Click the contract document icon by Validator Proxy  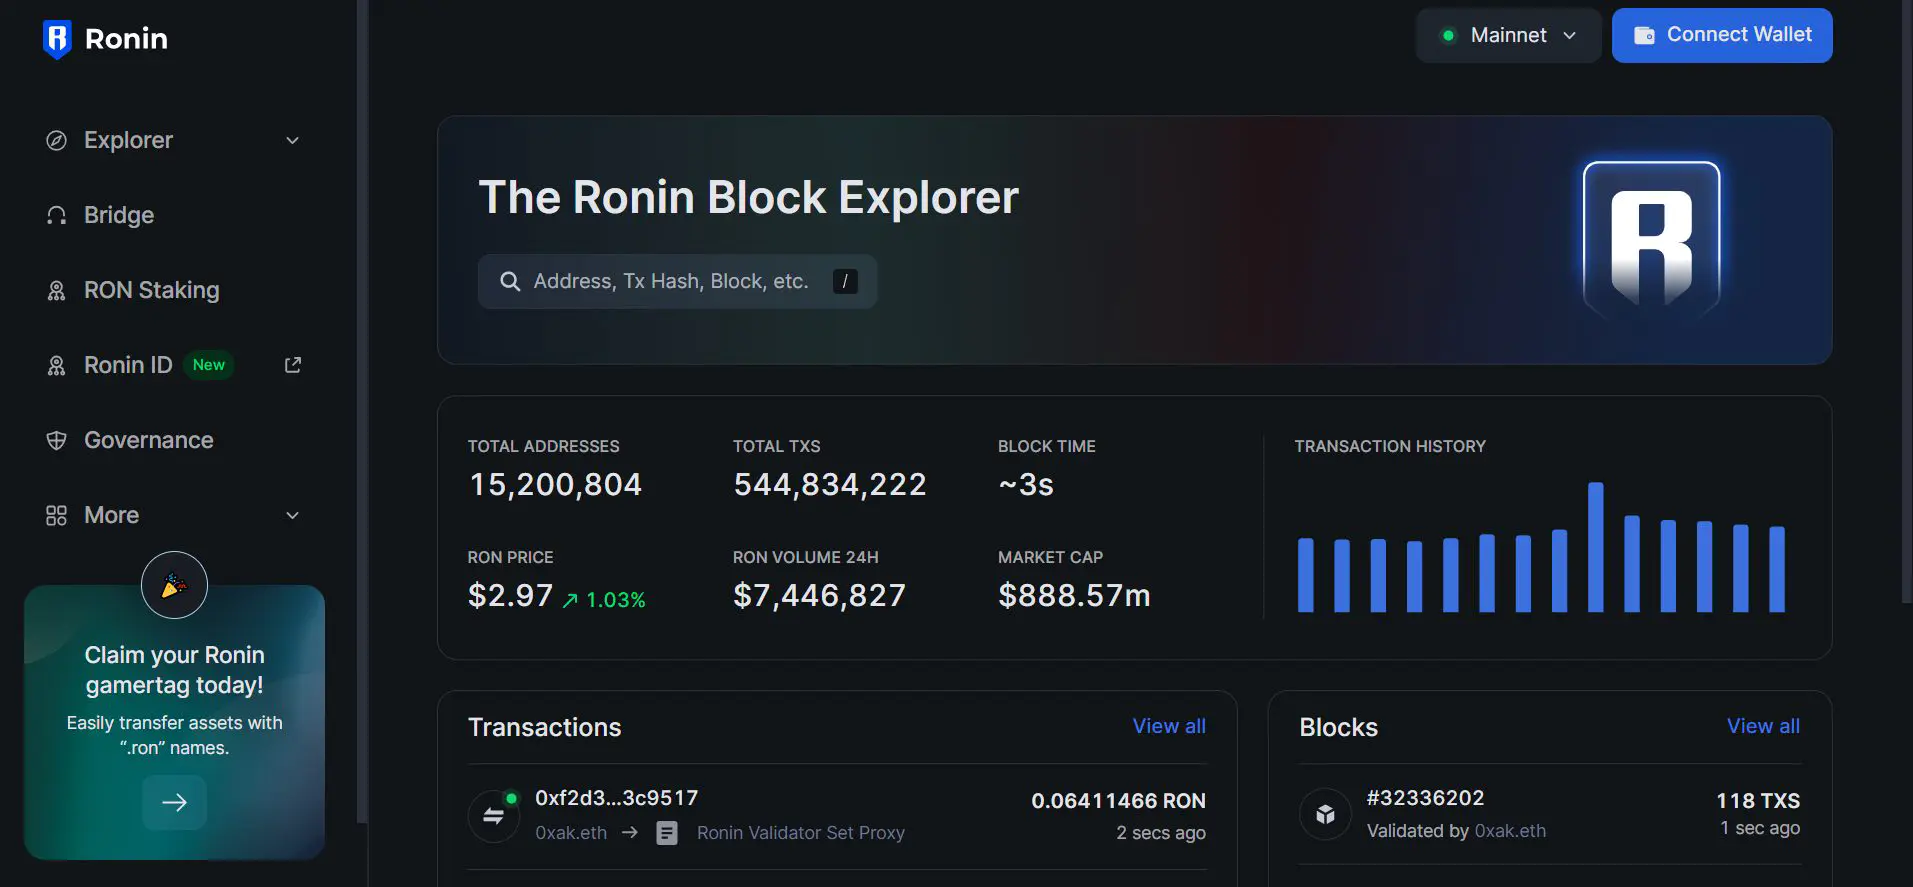[x=667, y=833]
